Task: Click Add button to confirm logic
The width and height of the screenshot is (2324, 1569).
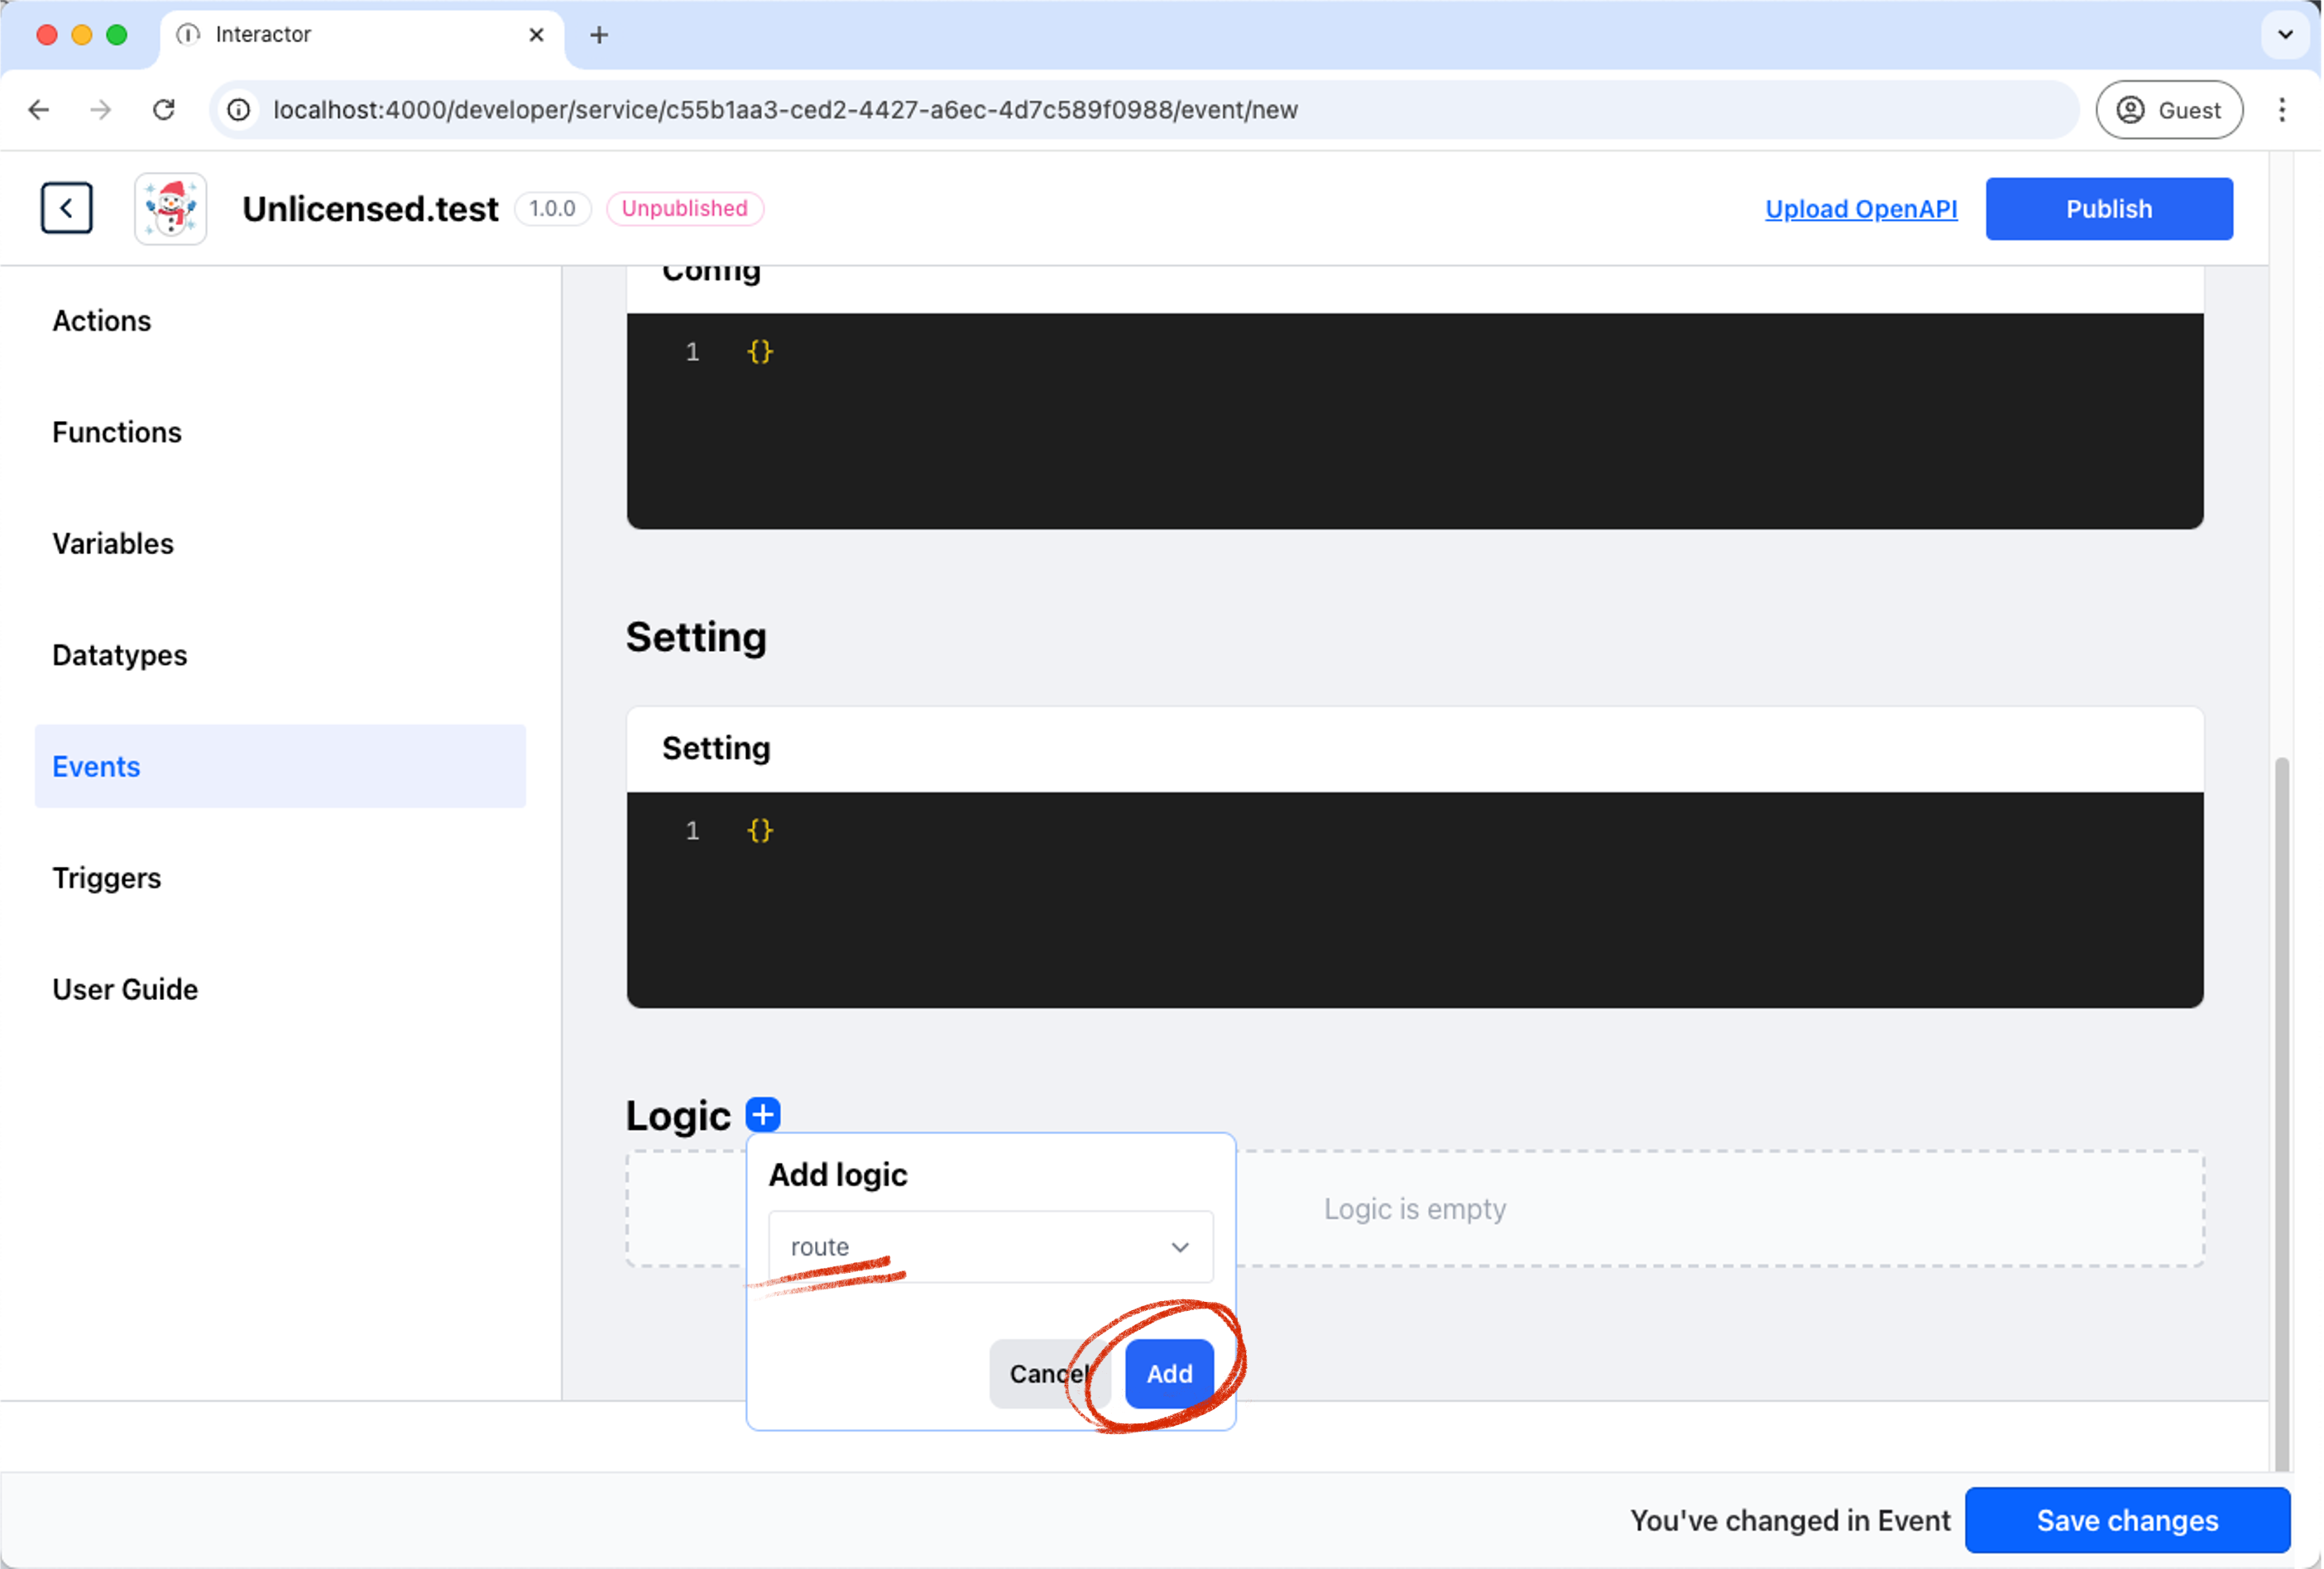Action: pos(1168,1373)
